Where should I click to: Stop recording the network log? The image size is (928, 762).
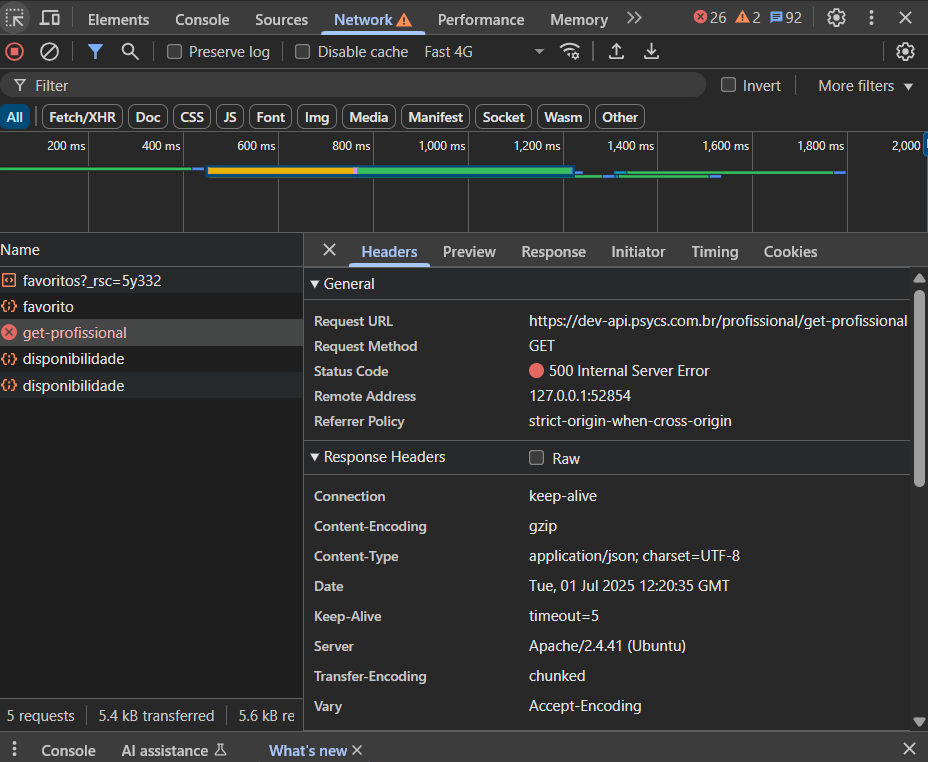(x=14, y=52)
